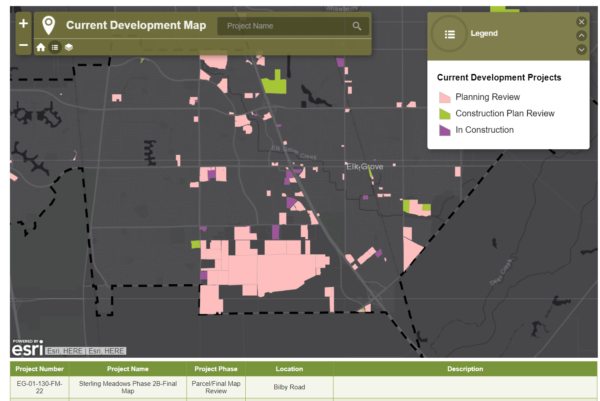The width and height of the screenshot is (600, 401).
Task: Click the location pin icon beside map title
Action: (49, 26)
